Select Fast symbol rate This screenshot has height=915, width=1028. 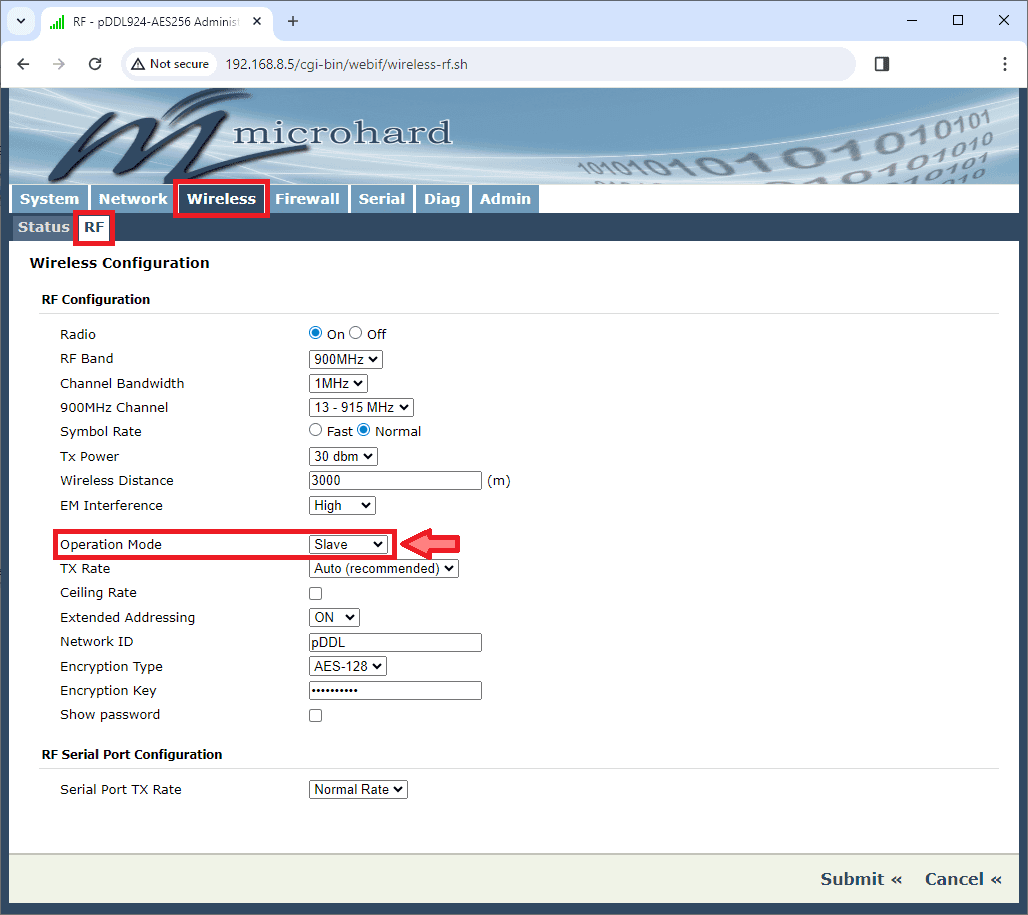[x=316, y=430]
